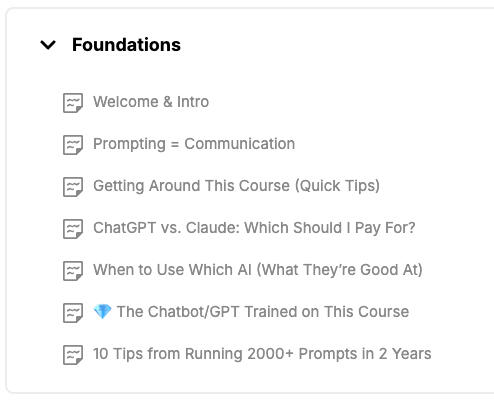494x405 pixels.
Task: Click (What They're Good At) text
Action: tap(339, 270)
